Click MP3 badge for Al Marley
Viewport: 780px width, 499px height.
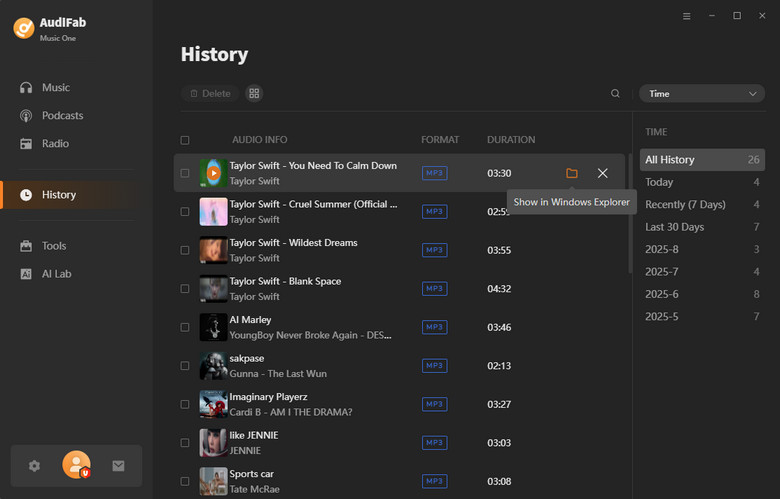[x=434, y=327]
